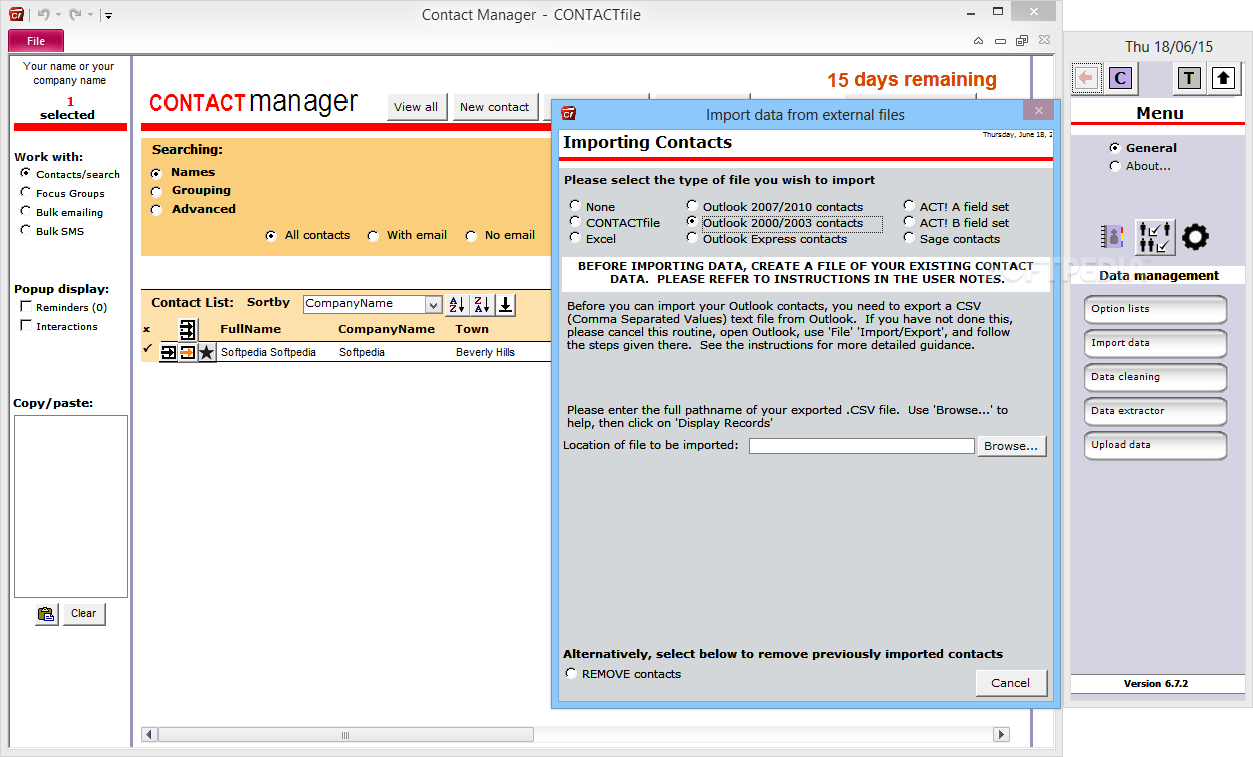Click the star icon in Softpedia row

(206, 352)
